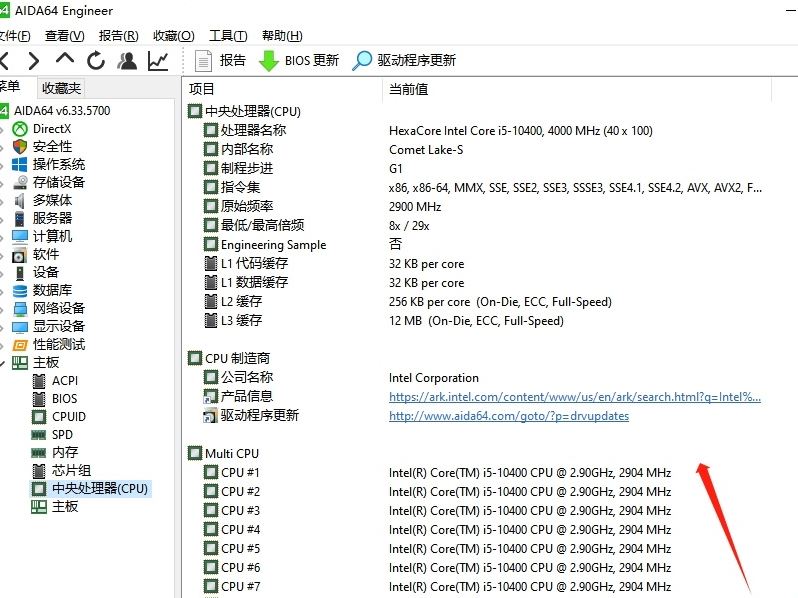Select the 数据库 database icon

pyautogui.click(x=20, y=291)
